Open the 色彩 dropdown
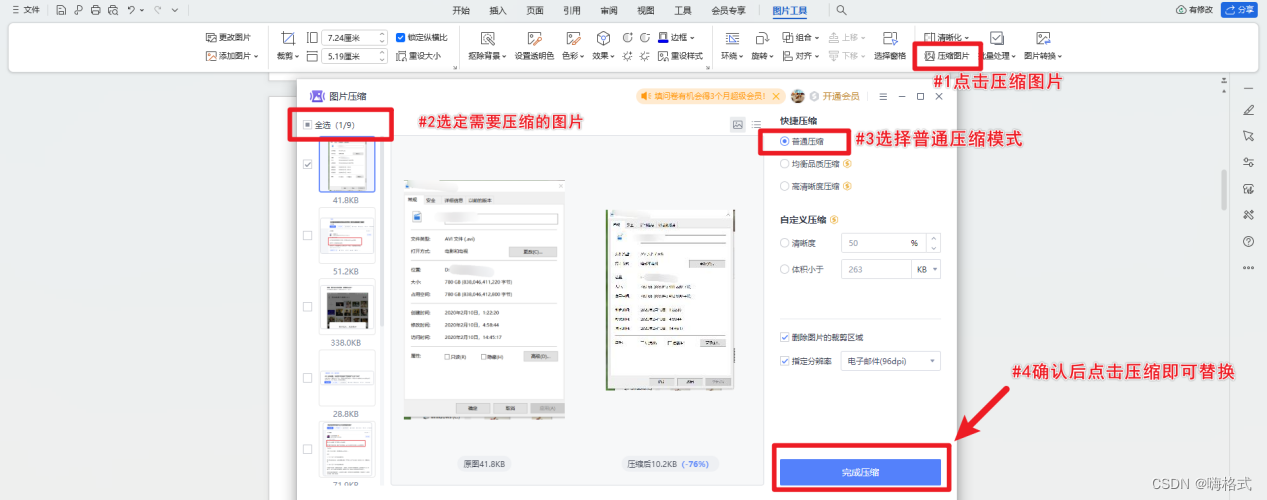 [x=573, y=56]
